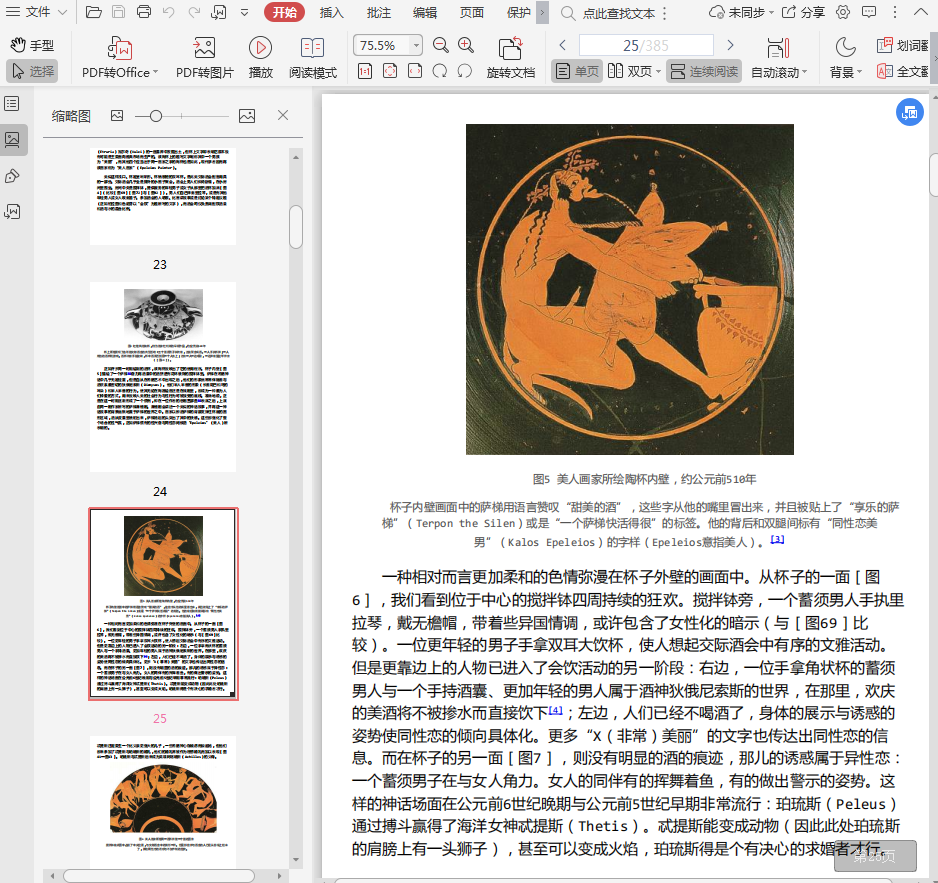Select the page 24 thumbnail
Viewport: 938px width, 883px height.
pos(163,377)
